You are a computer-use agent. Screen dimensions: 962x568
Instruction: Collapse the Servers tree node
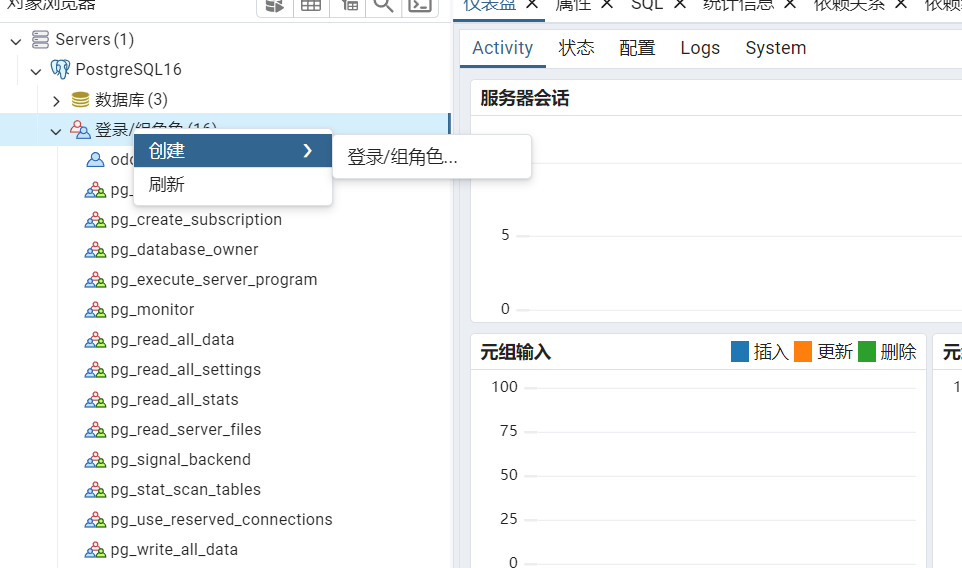pyautogui.click(x=16, y=41)
